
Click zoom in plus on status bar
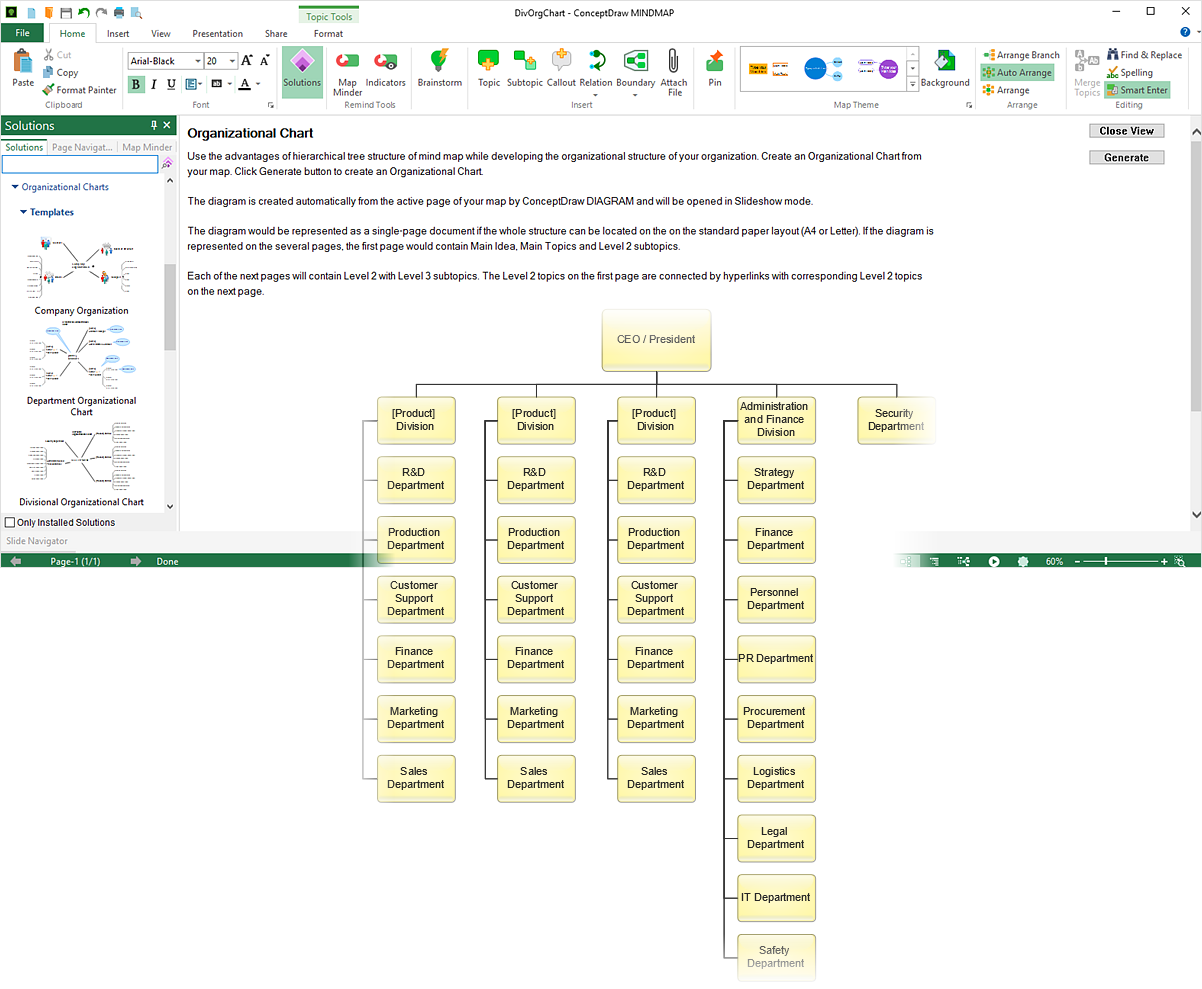coord(1164,561)
